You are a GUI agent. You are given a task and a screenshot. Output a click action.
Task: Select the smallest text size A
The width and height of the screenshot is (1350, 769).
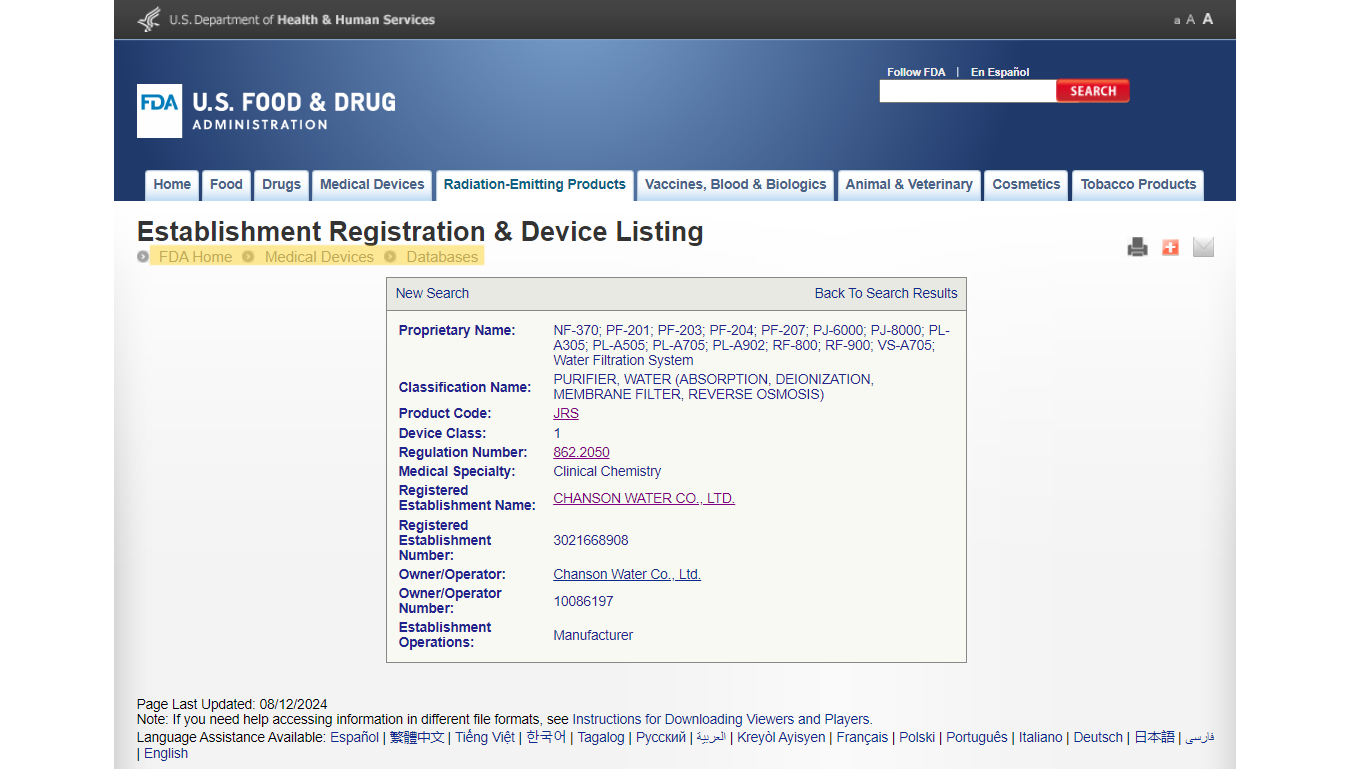pos(1177,20)
